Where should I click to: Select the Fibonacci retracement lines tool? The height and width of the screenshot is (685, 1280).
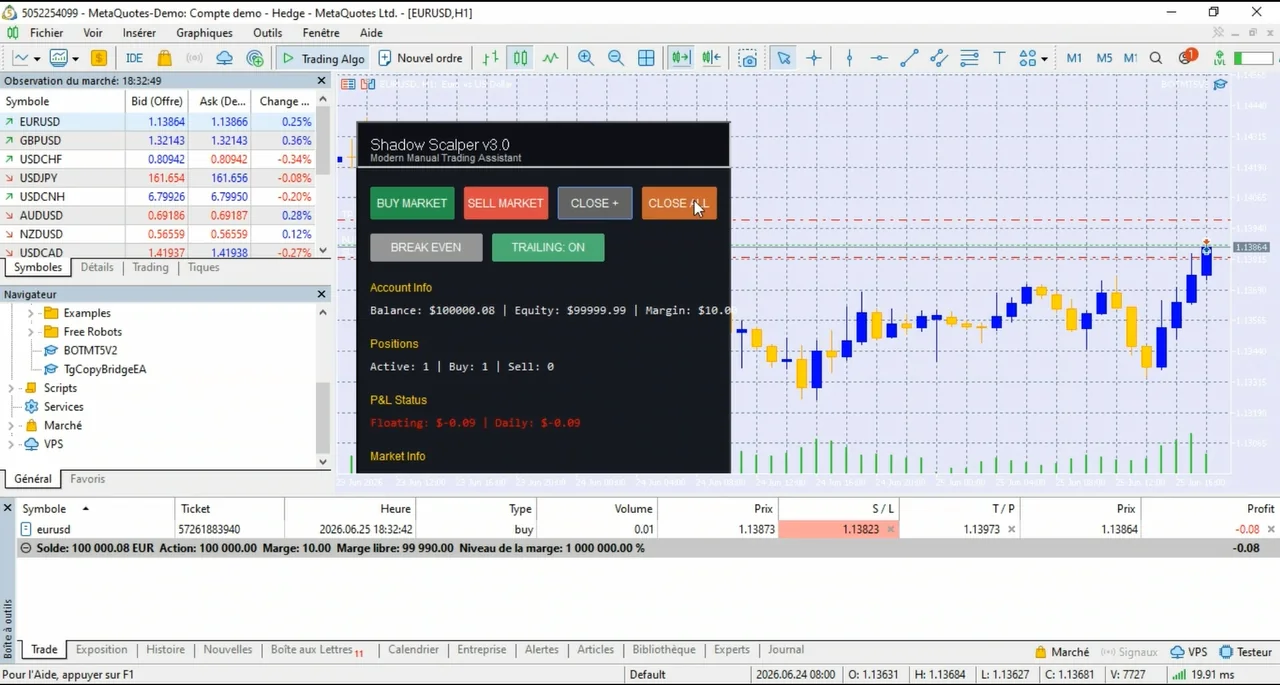[x=968, y=58]
